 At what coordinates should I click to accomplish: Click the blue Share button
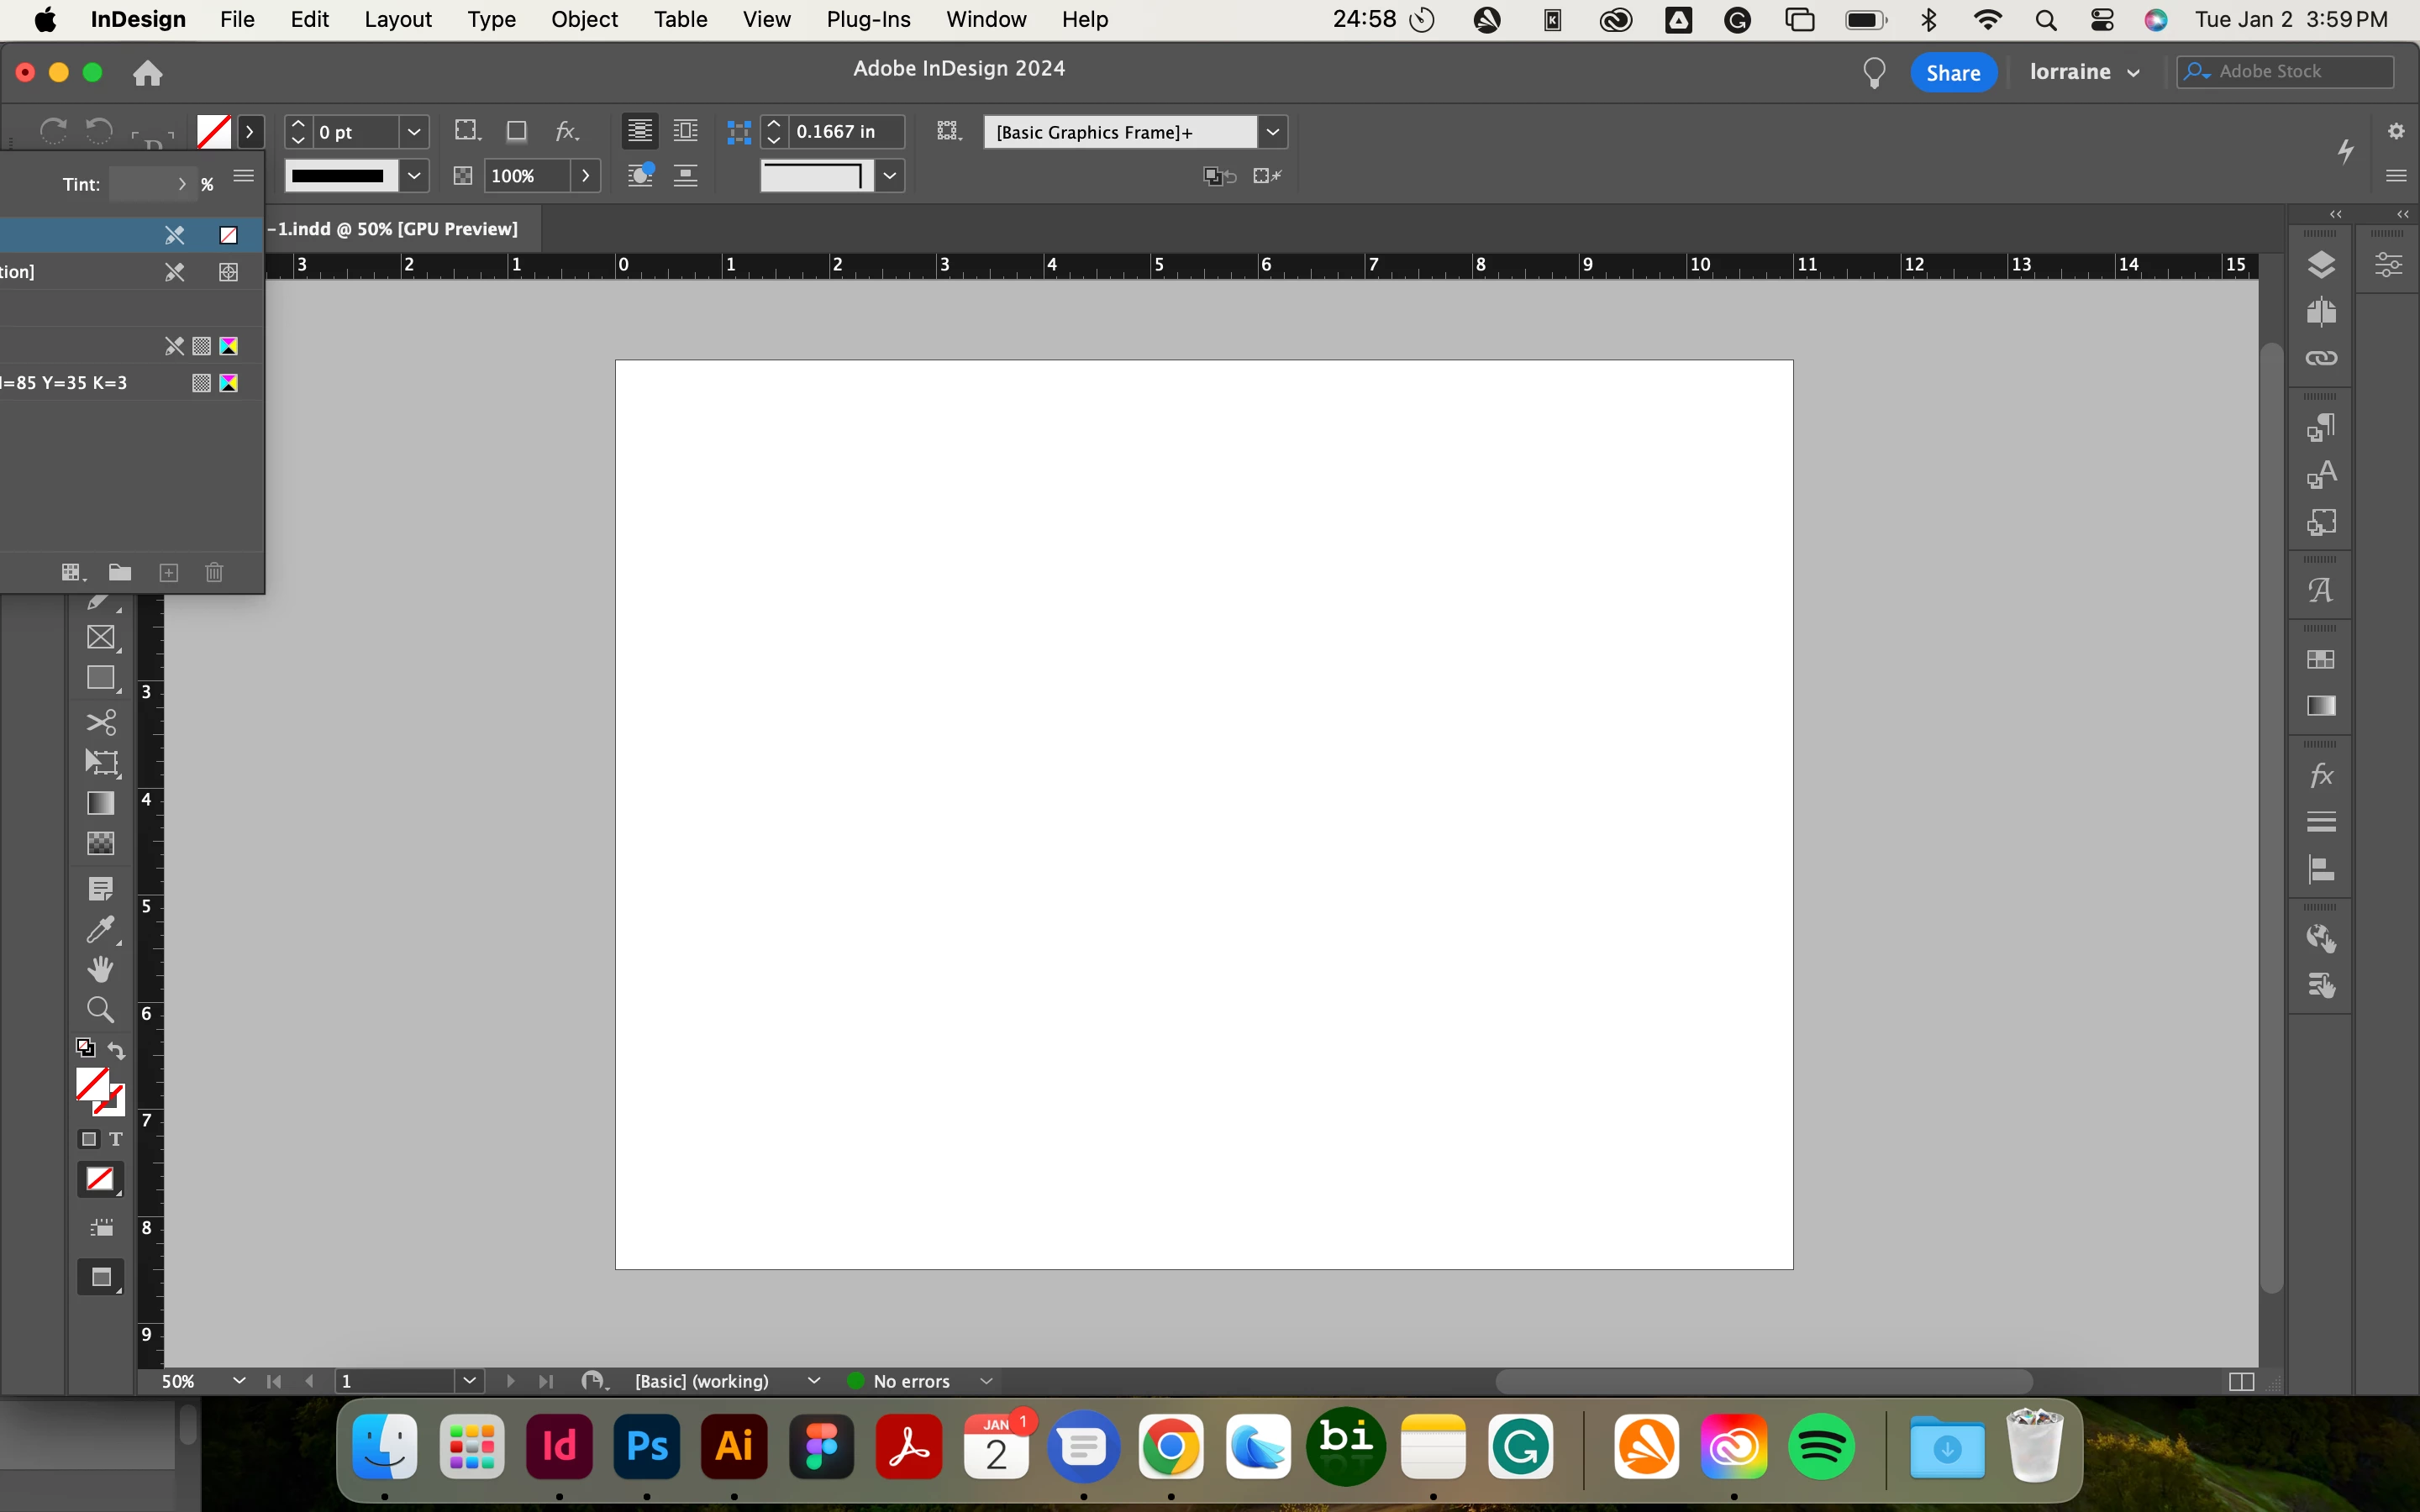click(1952, 72)
